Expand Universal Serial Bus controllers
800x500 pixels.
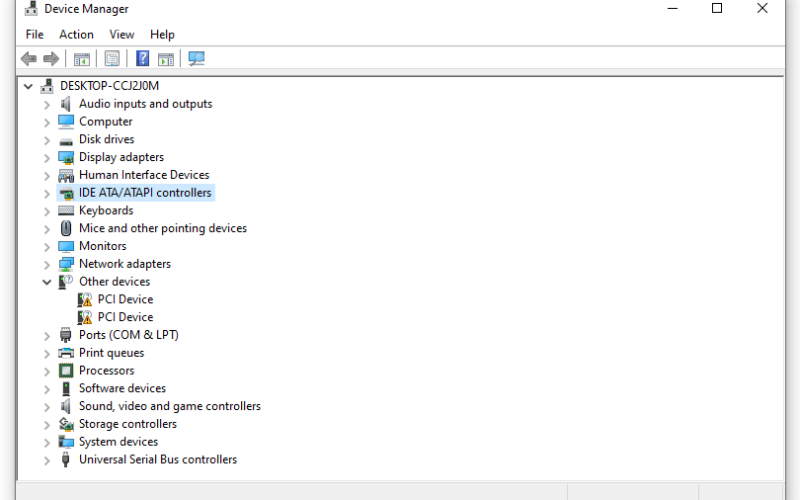(x=47, y=460)
